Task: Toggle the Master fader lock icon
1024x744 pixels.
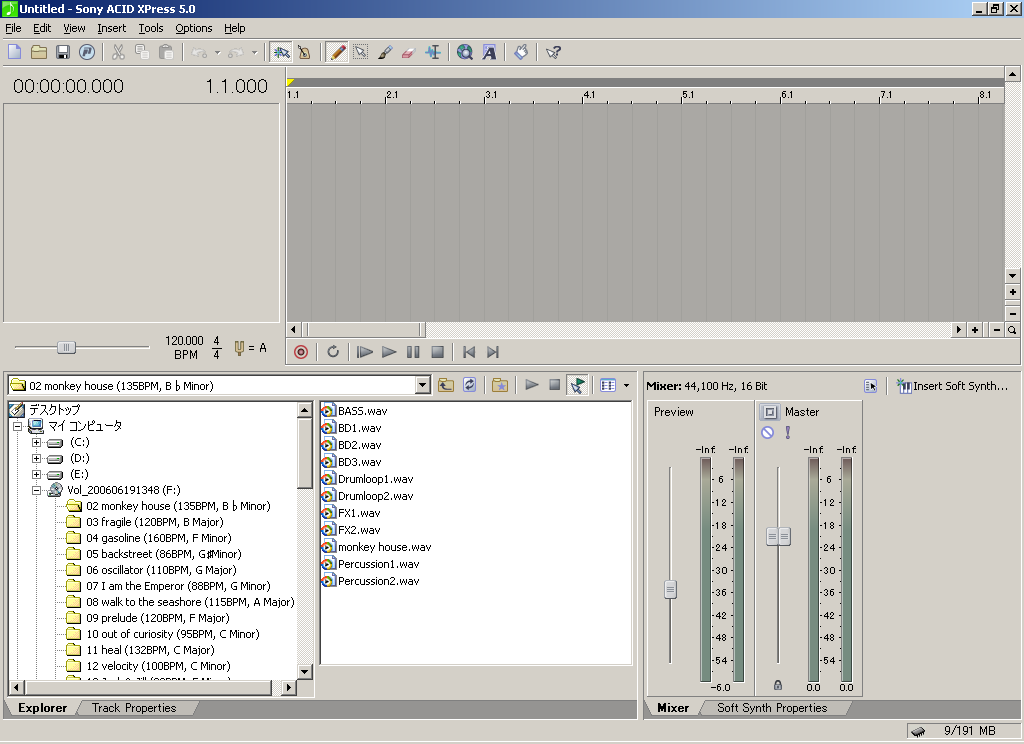Action: pyautogui.click(x=778, y=685)
